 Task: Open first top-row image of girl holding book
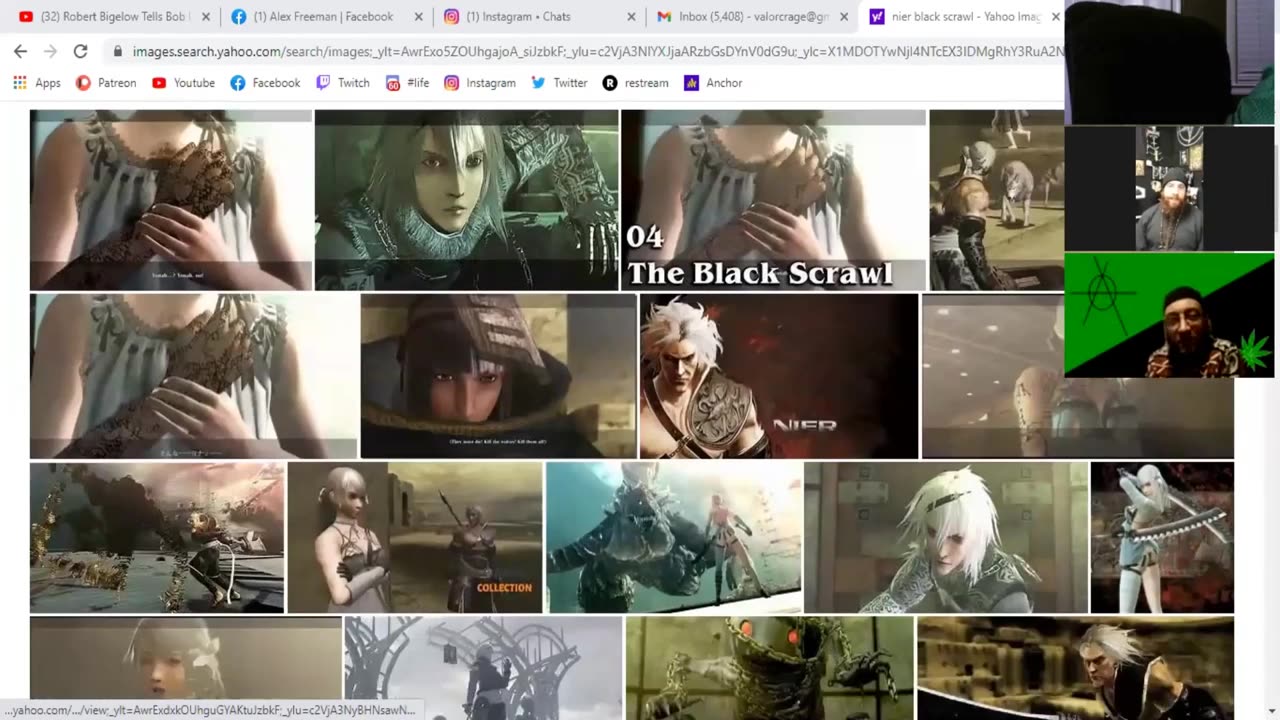(171, 200)
